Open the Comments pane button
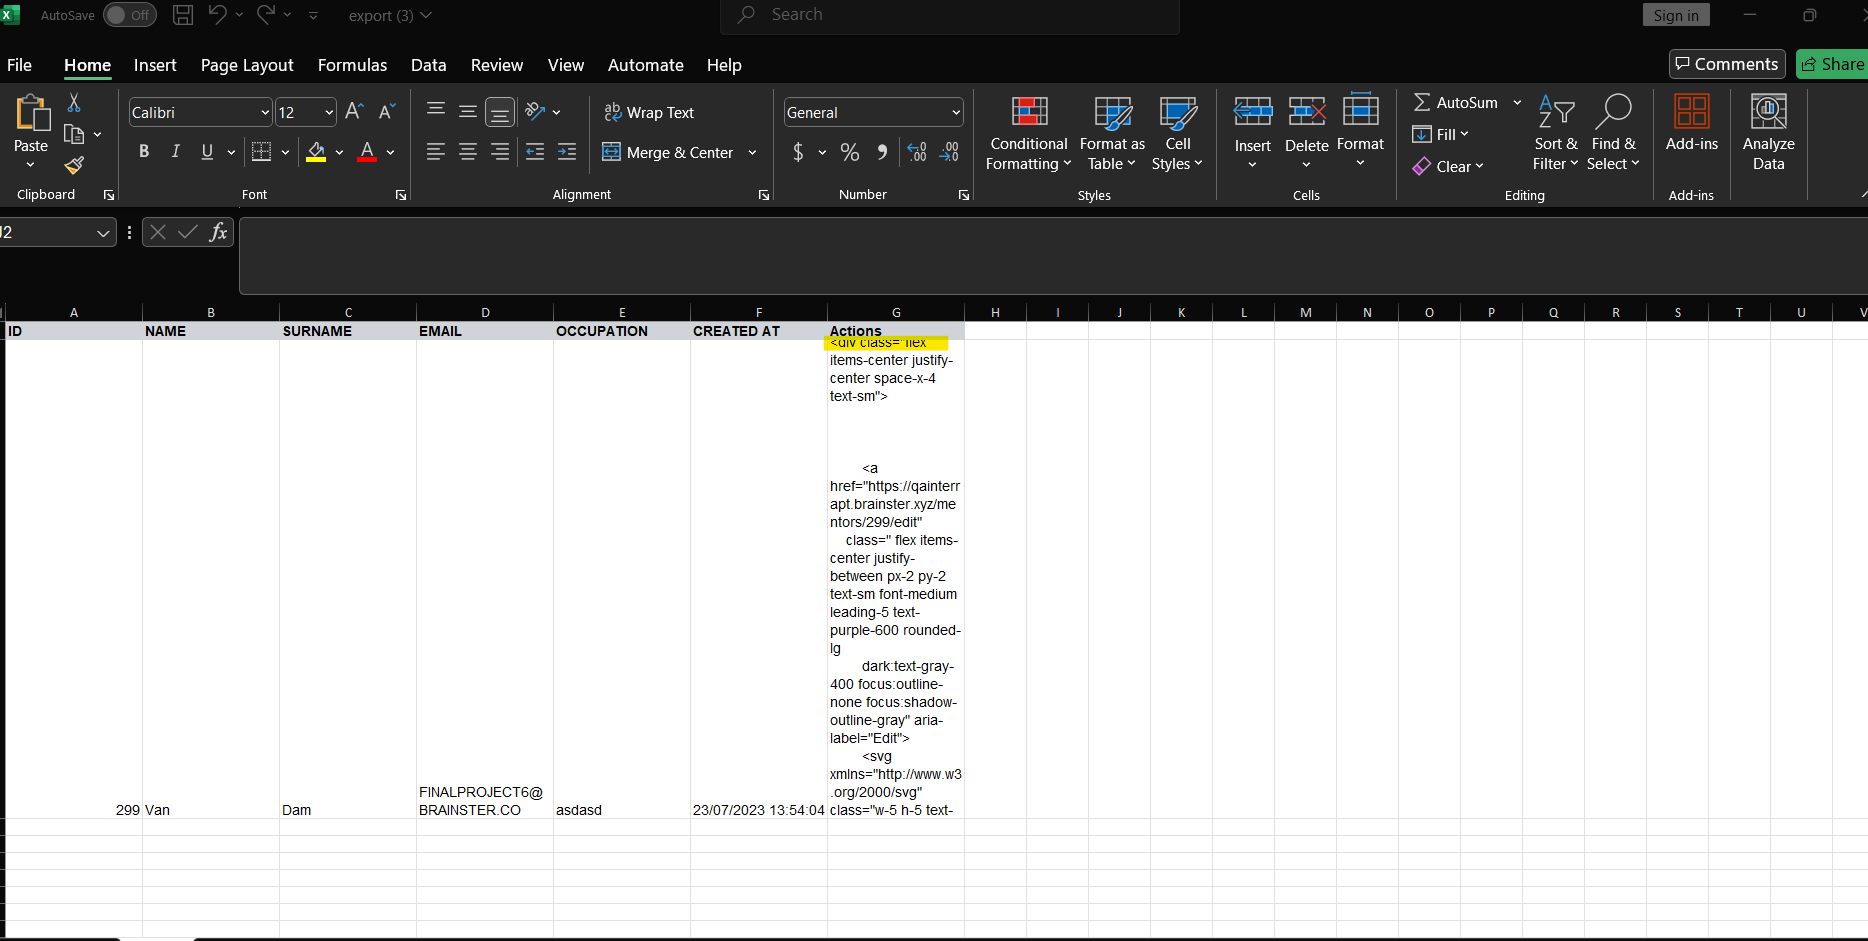The height and width of the screenshot is (941, 1868). (1726, 64)
